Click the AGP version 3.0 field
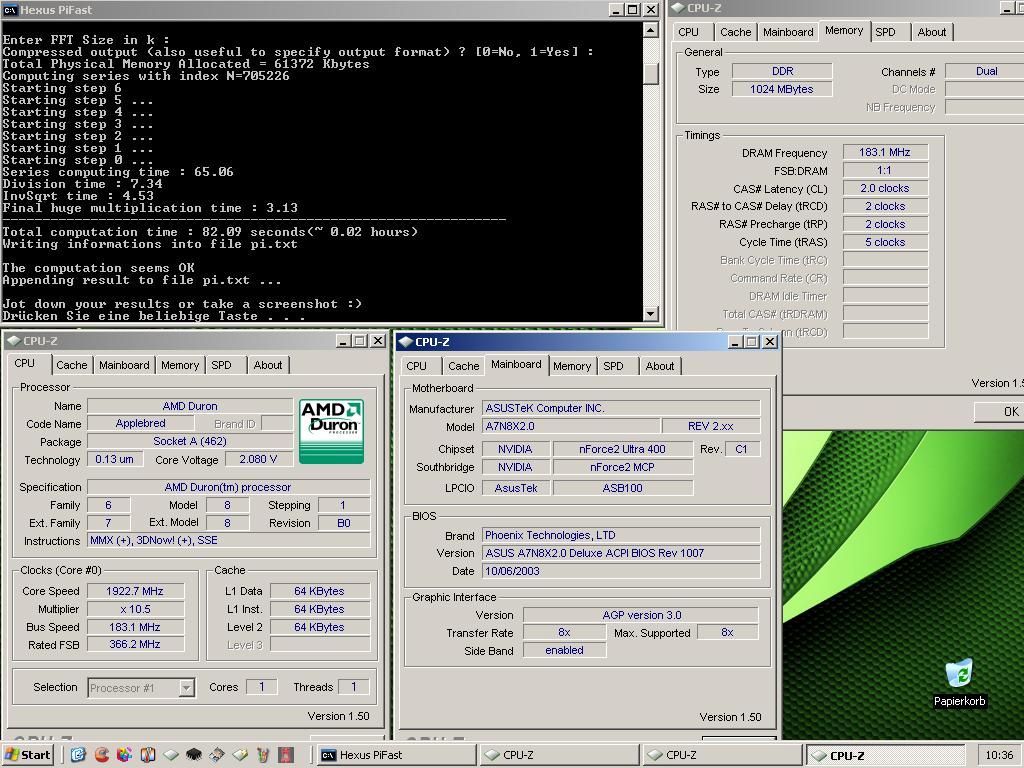The width and height of the screenshot is (1024, 768). [x=641, y=615]
